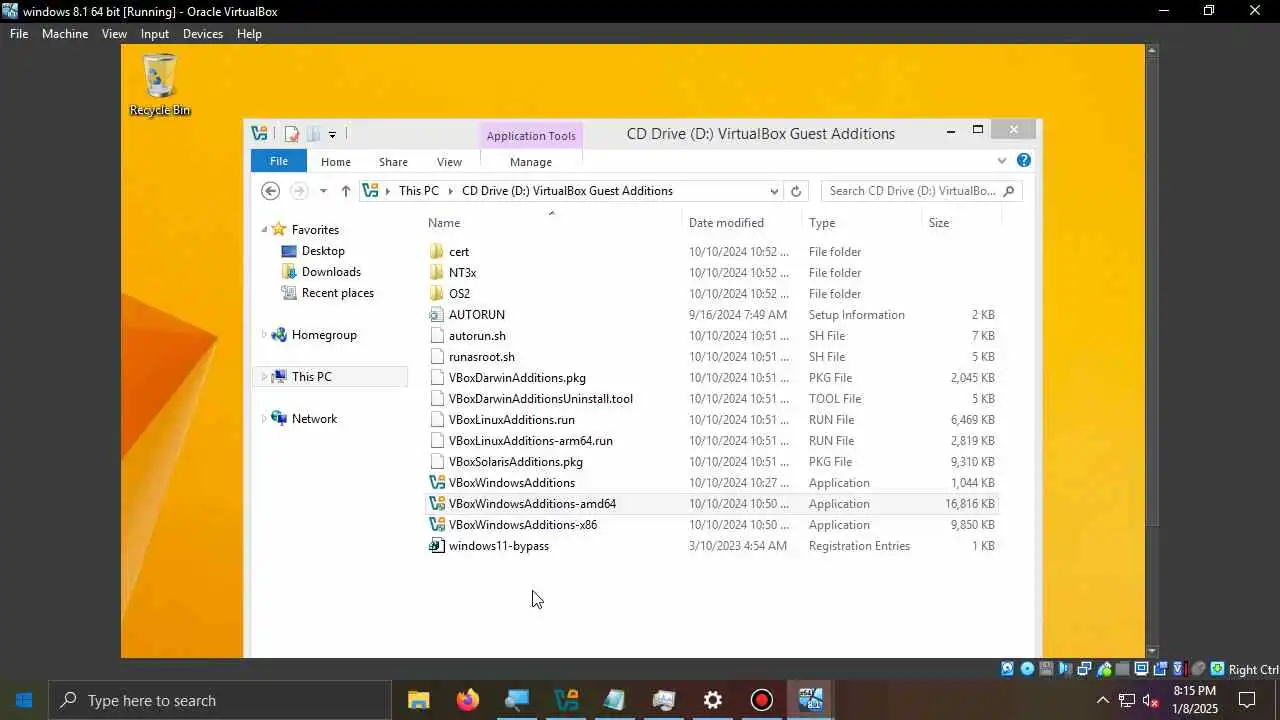Click the AUTORUN setup information file icon
1280x720 pixels.
[x=436, y=315]
